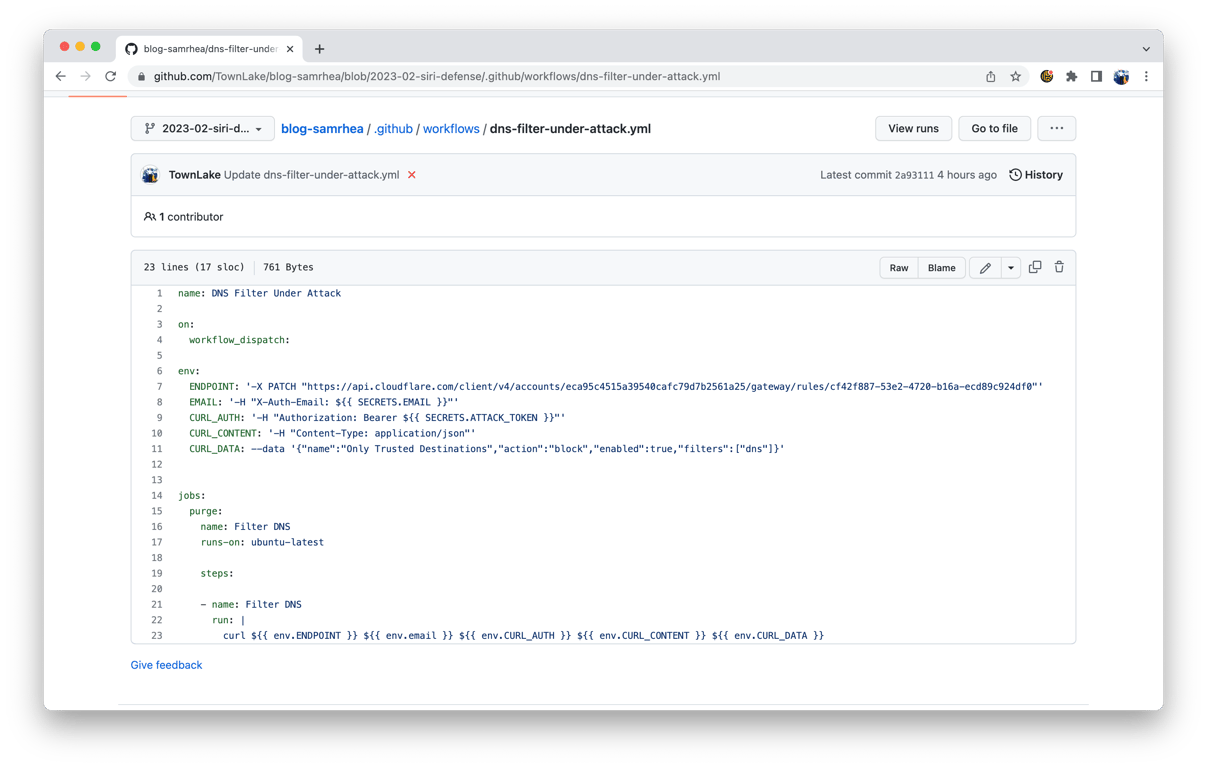Copy raw contents with the copy icon
The height and width of the screenshot is (768, 1207).
tap(1035, 267)
